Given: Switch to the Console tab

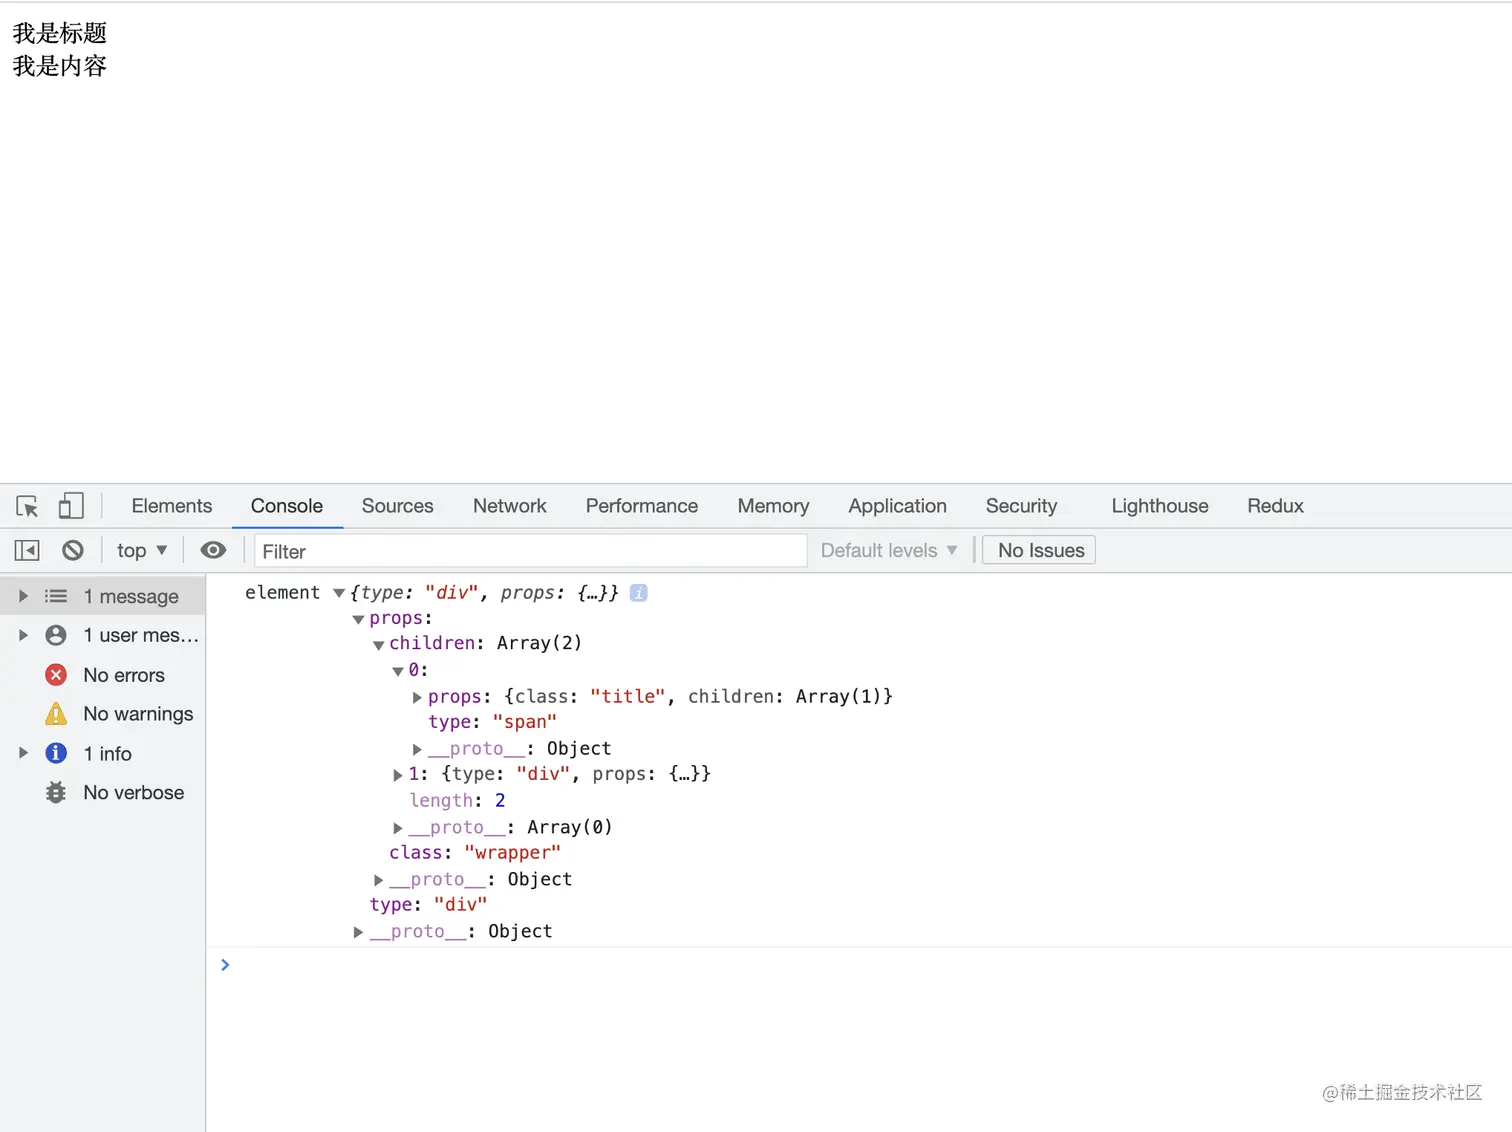Looking at the screenshot, I should pos(287,506).
